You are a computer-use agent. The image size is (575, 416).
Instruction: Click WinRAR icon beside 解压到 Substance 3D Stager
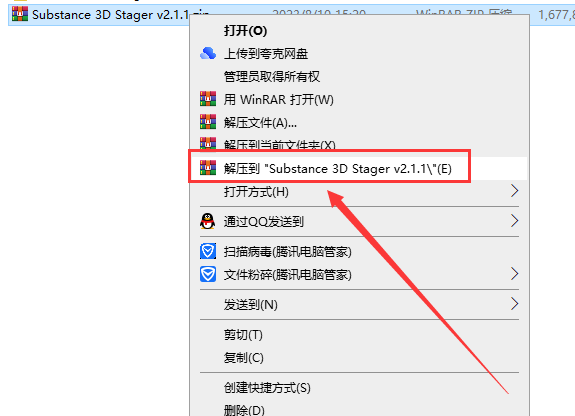click(x=208, y=168)
